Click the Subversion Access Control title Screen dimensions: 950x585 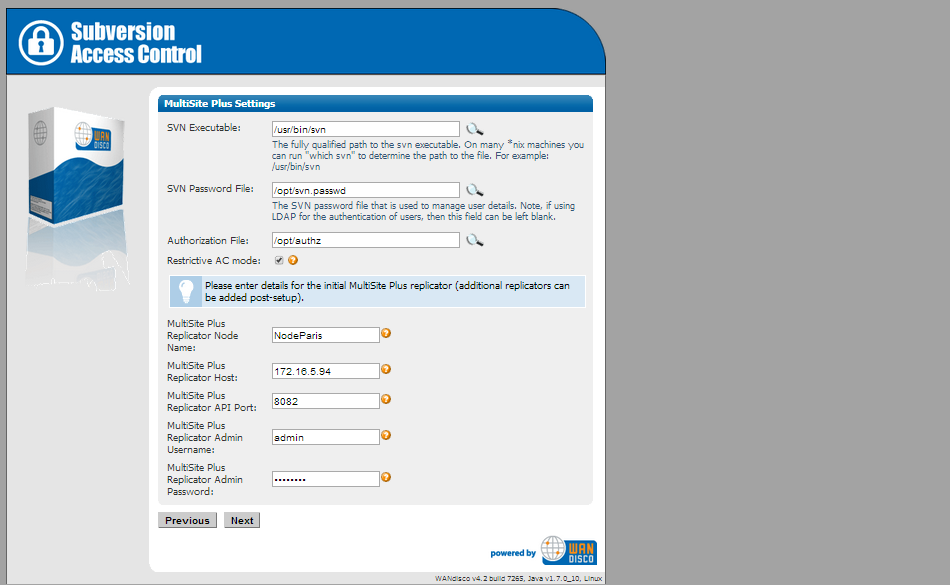pos(136,42)
